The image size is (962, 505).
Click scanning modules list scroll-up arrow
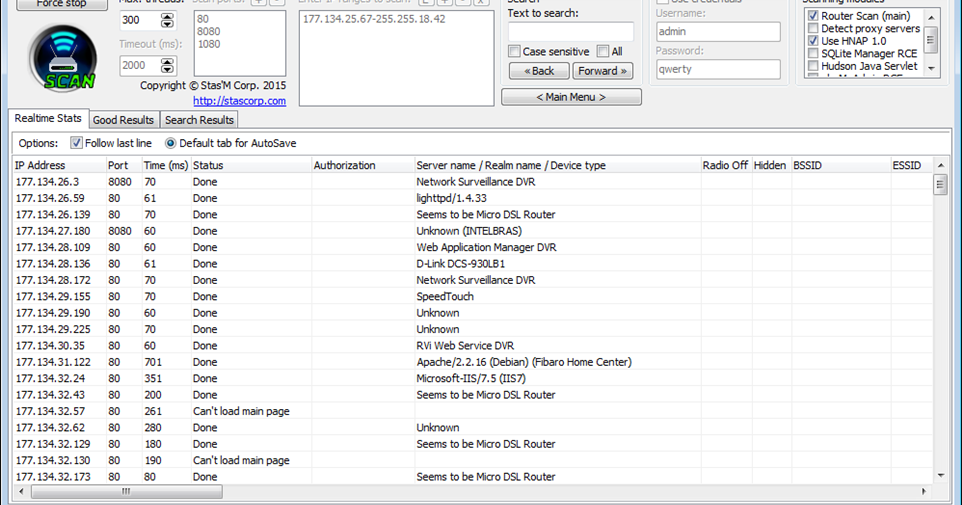[931, 18]
